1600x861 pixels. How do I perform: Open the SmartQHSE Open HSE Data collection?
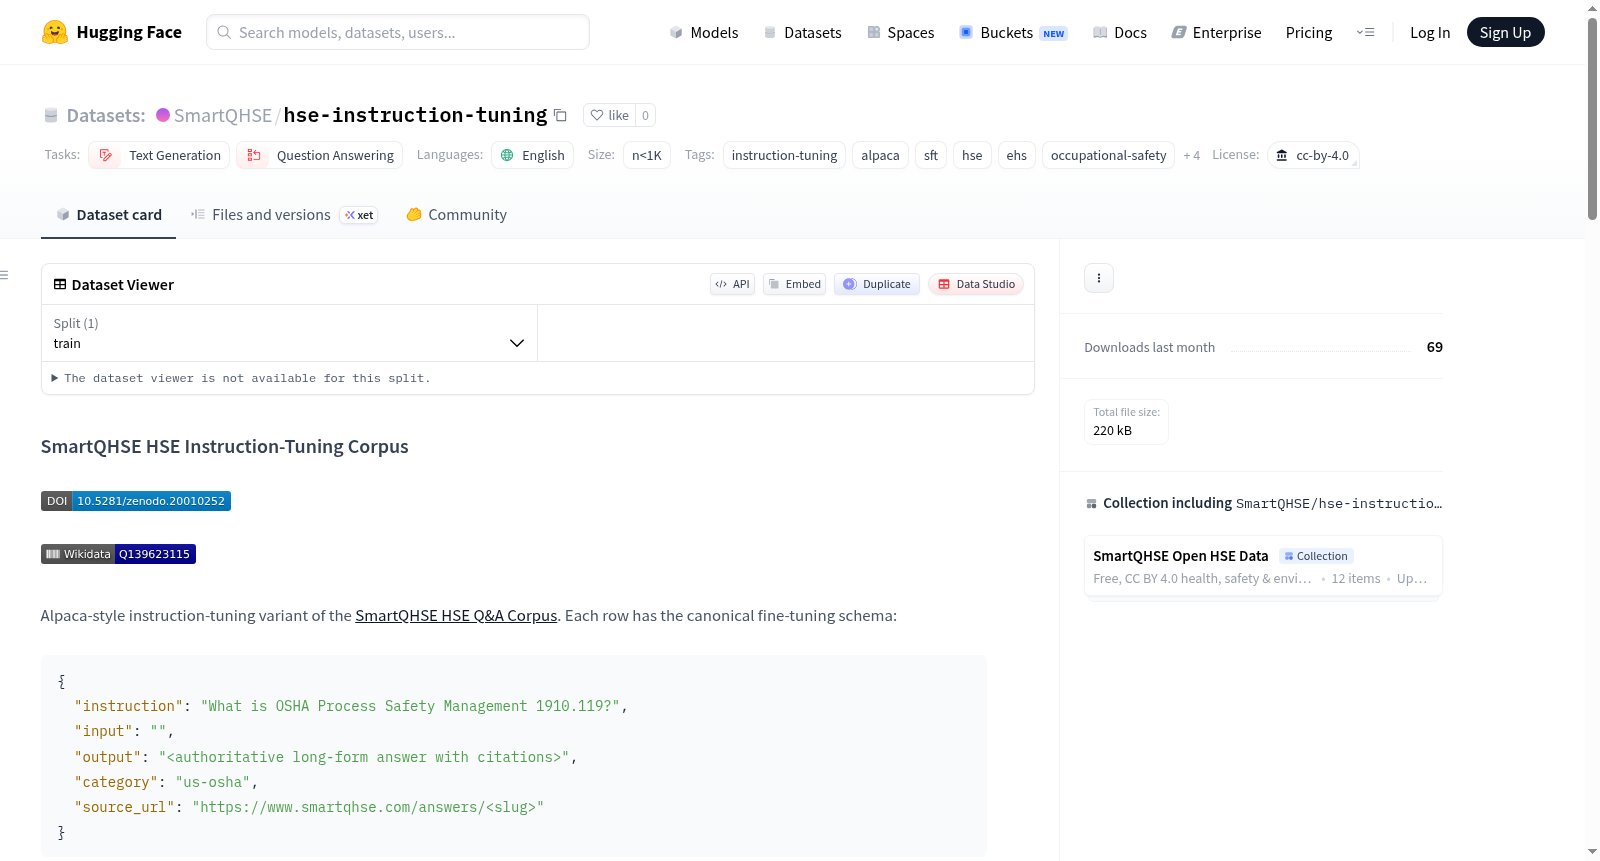click(1263, 566)
